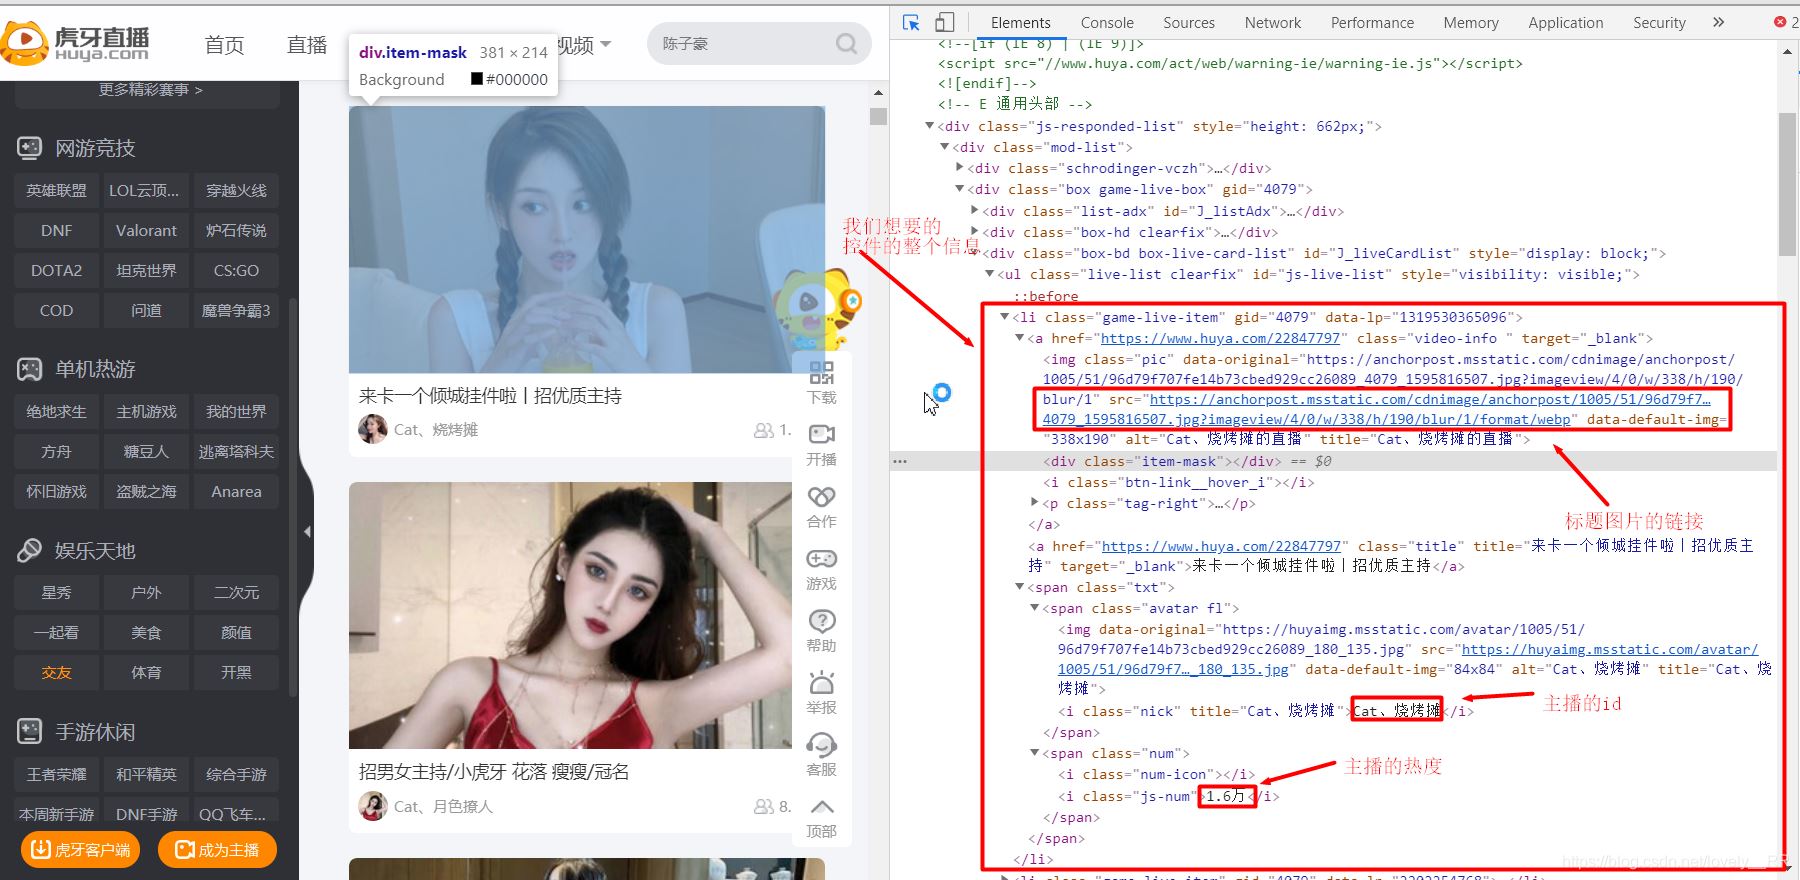1800x880 pixels.
Task: Open the Security tab
Action: (x=1659, y=22)
